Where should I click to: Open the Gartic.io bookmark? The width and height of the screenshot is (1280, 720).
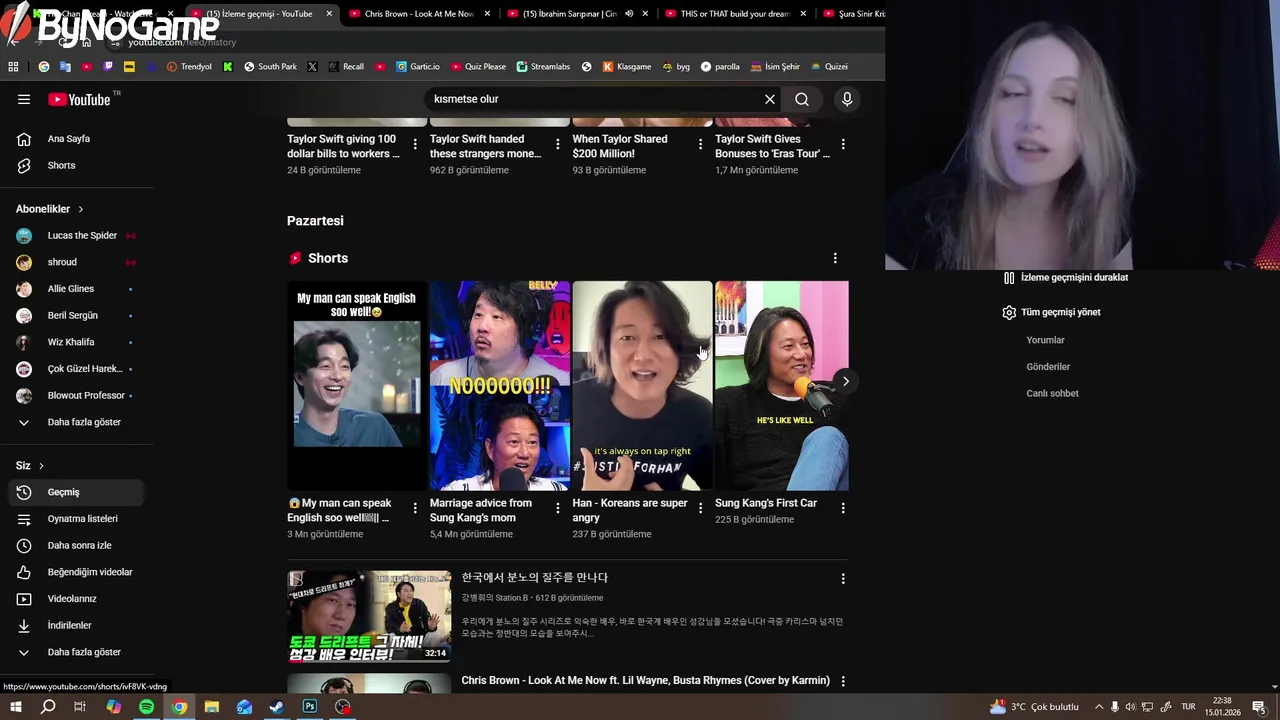tap(417, 67)
